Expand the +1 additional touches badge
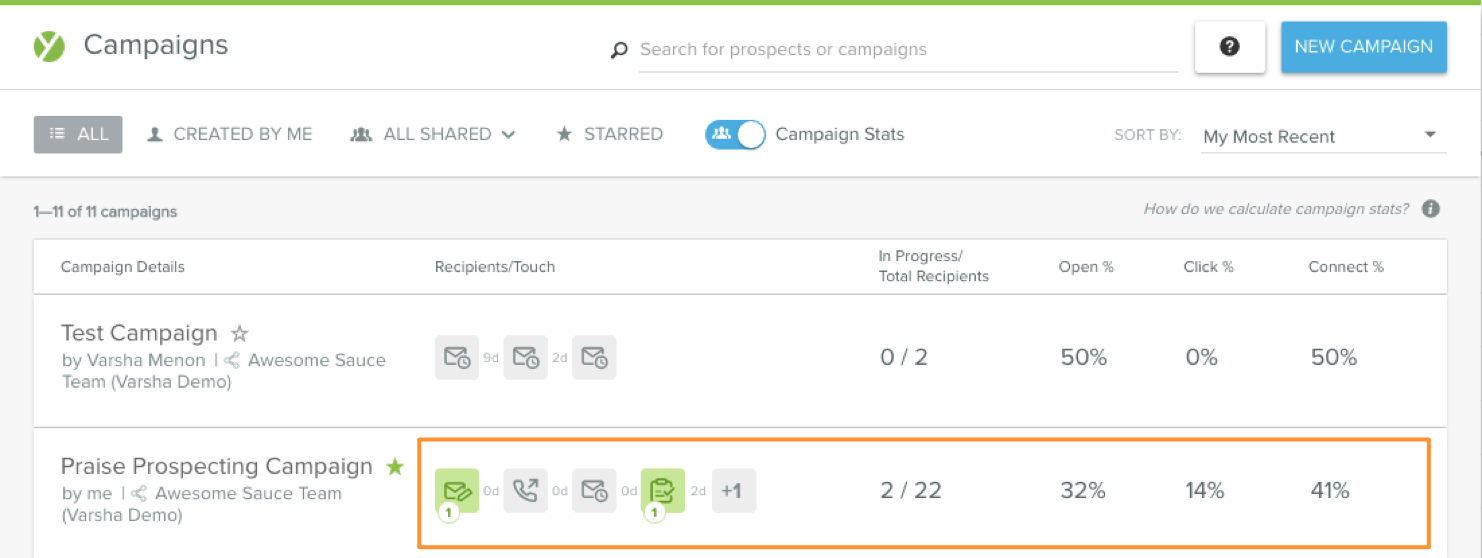Viewport: 1482px width, 558px height. (x=733, y=491)
